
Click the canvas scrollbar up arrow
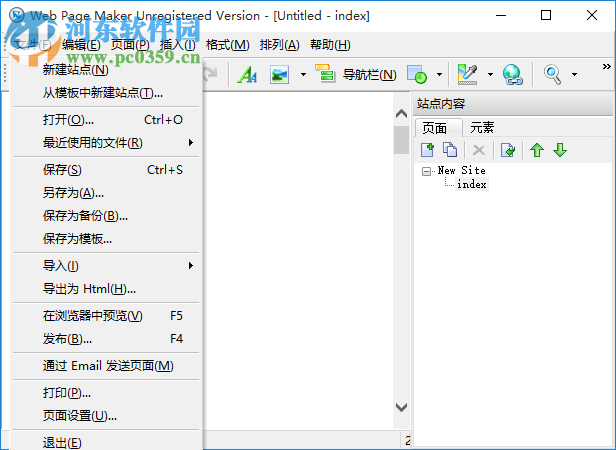coord(401,114)
